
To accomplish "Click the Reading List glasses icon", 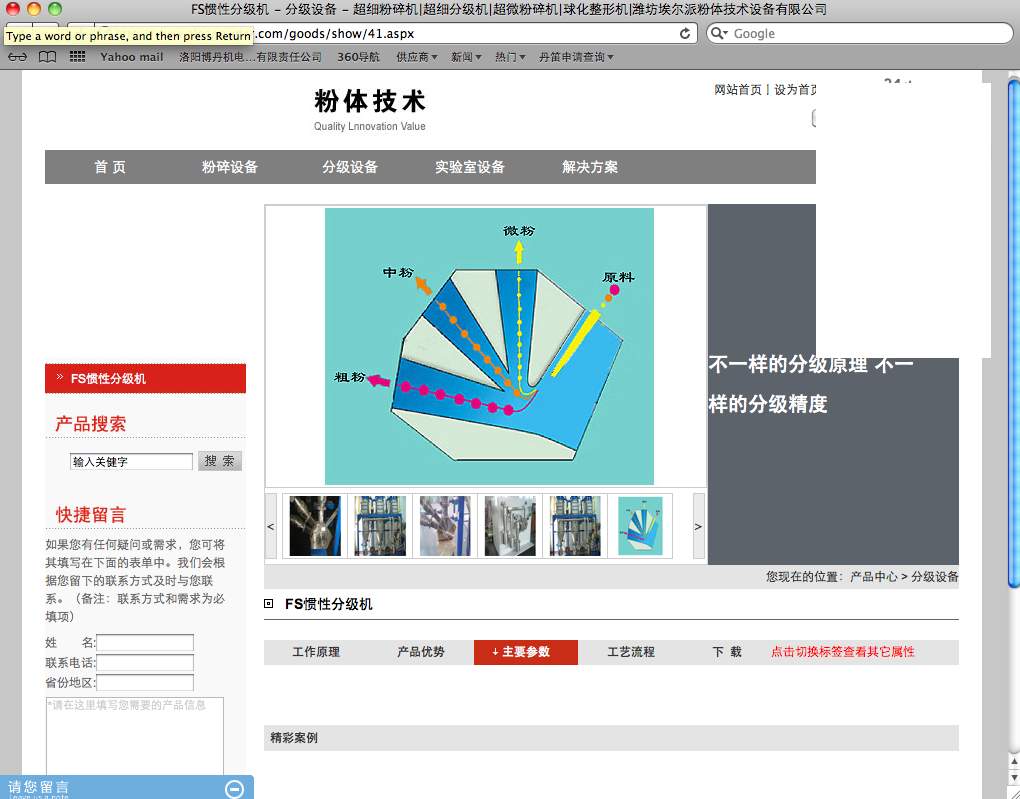I will [x=17, y=57].
